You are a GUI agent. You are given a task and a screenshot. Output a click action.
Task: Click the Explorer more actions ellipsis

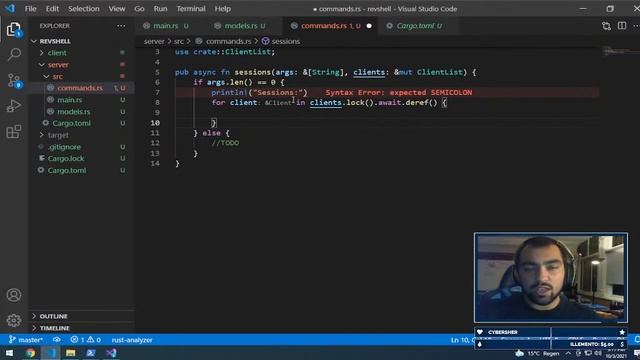tap(121, 26)
